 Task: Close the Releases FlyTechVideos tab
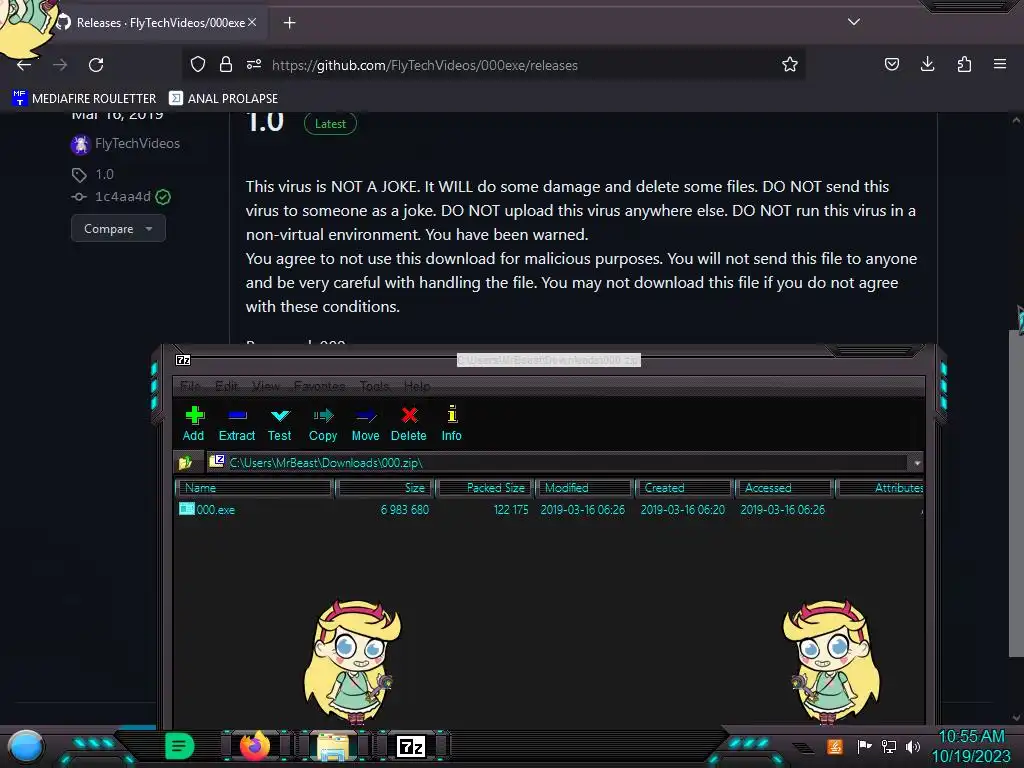click(x=252, y=22)
